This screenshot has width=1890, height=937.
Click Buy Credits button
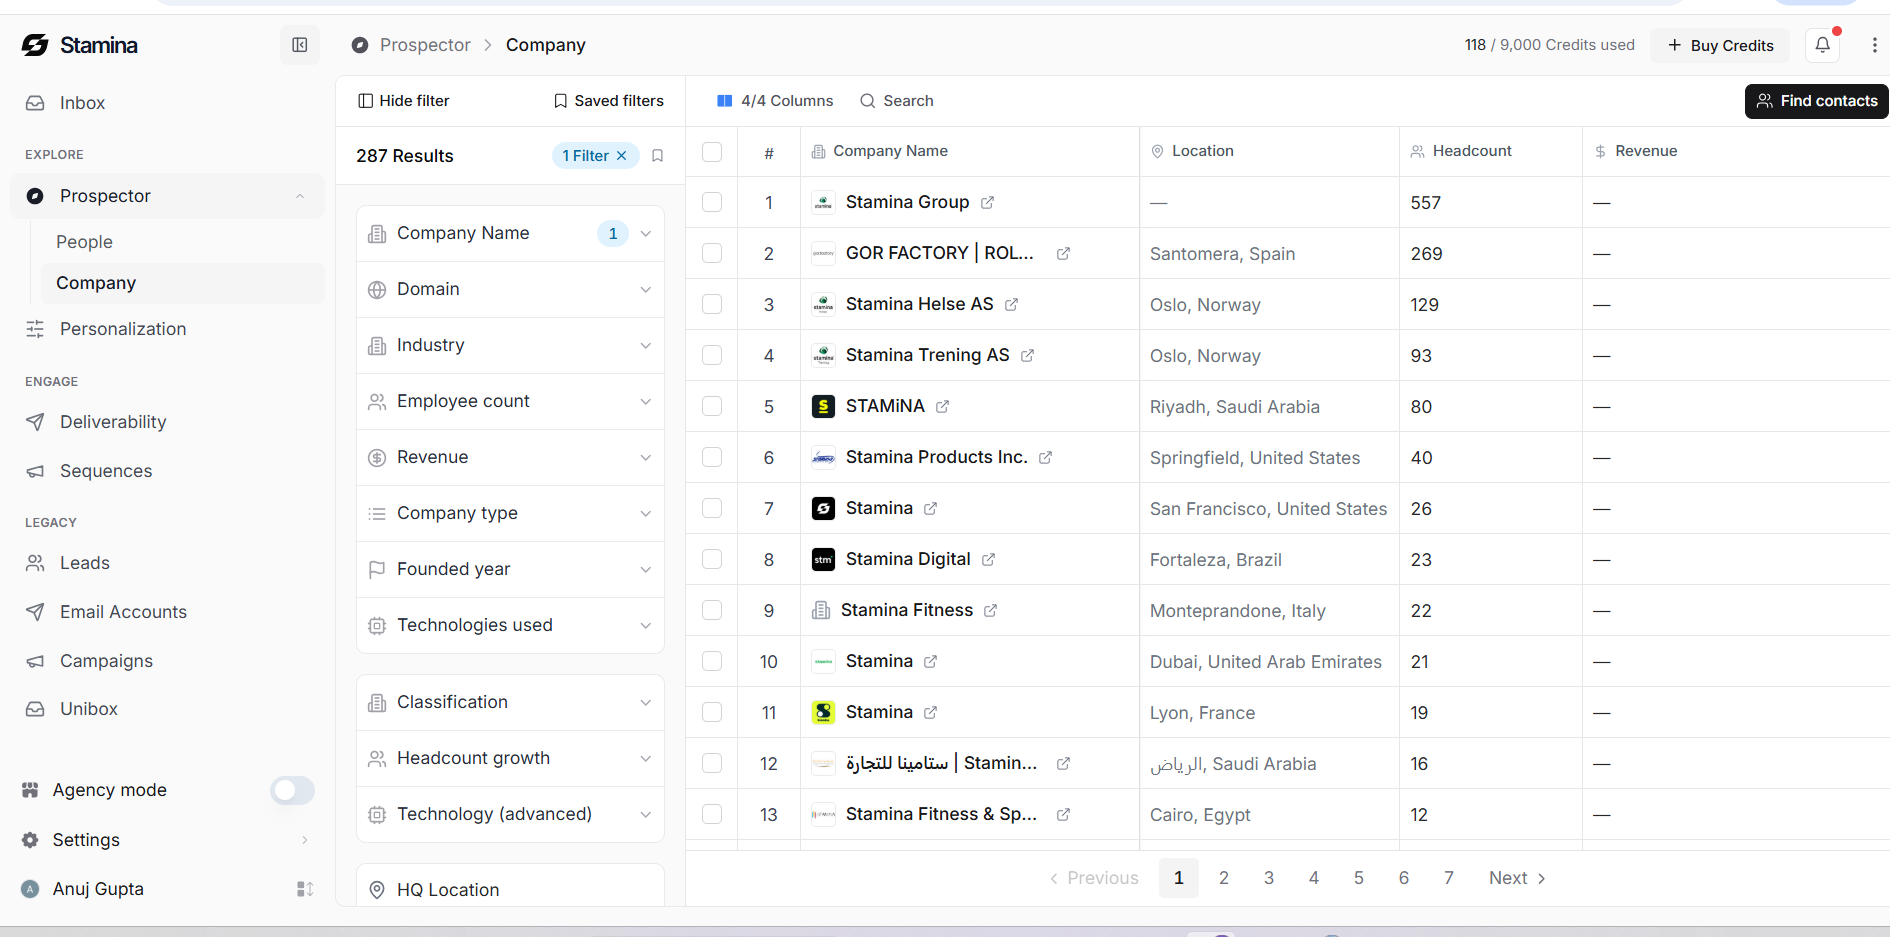pyautogui.click(x=1720, y=45)
